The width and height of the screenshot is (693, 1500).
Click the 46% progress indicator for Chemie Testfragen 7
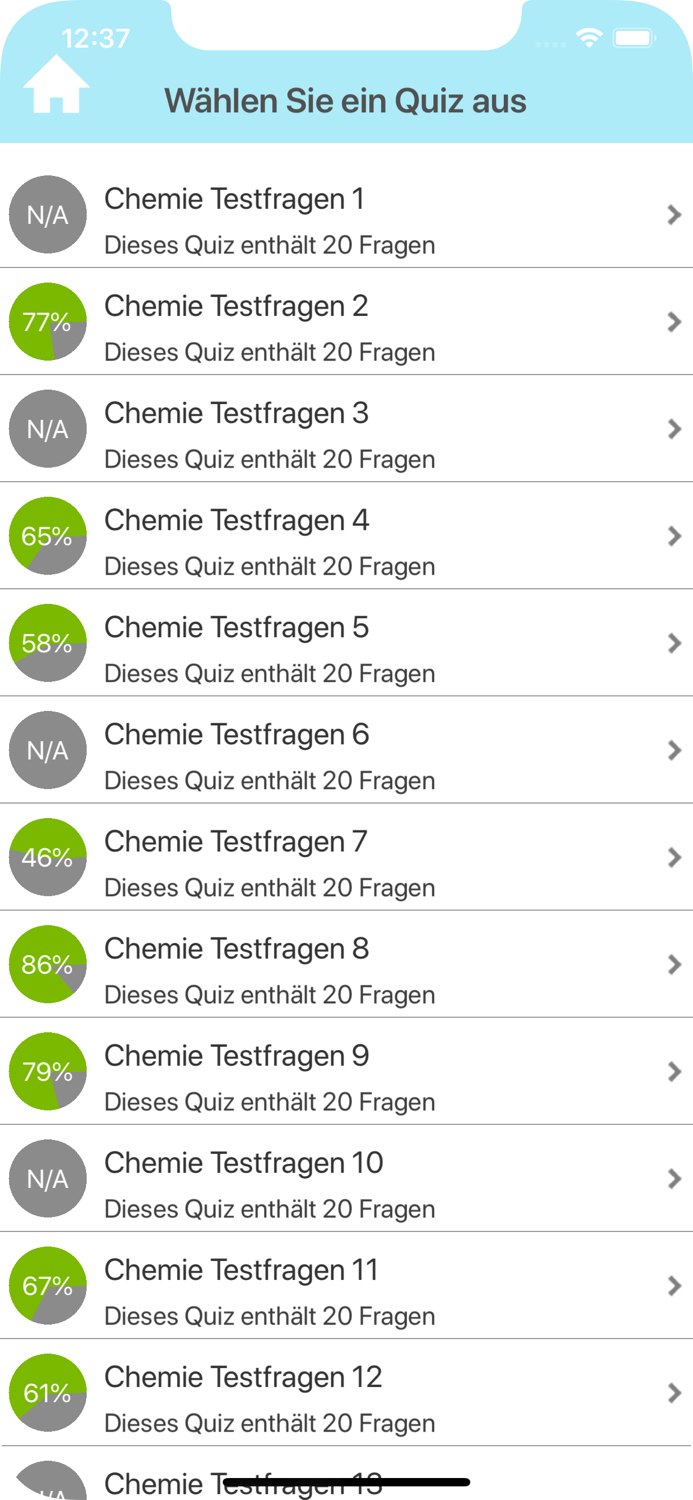pyautogui.click(x=47, y=857)
